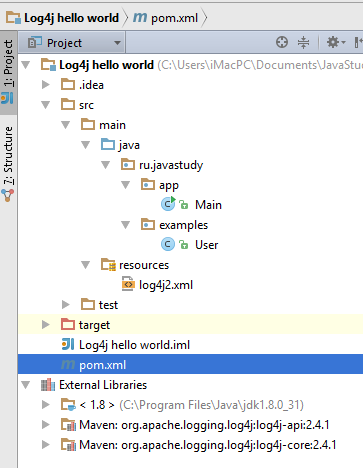This screenshot has height=468, width=363.
Task: Collapse the Log4j hello world root node
Action: coord(26,65)
